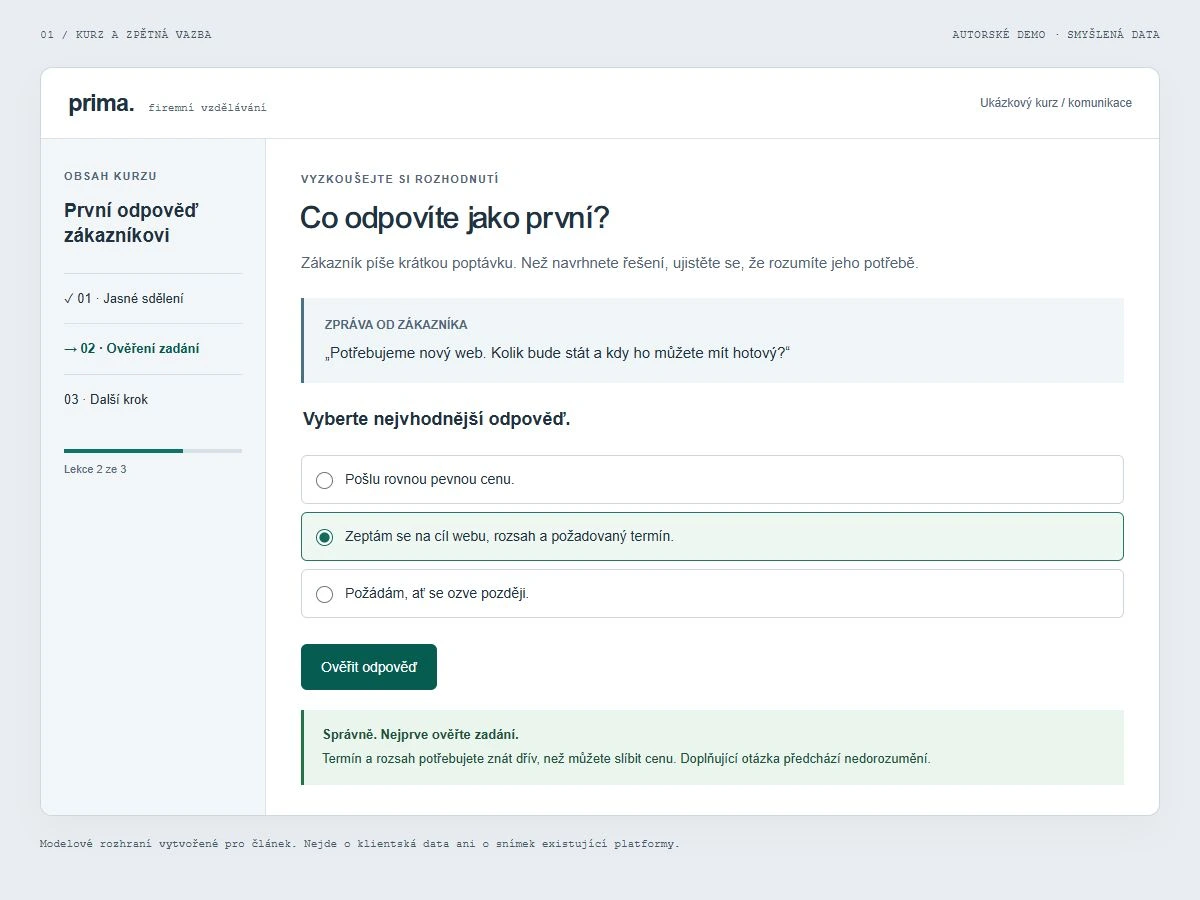
Task: Click "AUTORSKÉ DEMO · SMYŠLENÁ DATA" text
Action: click(x=1056, y=35)
